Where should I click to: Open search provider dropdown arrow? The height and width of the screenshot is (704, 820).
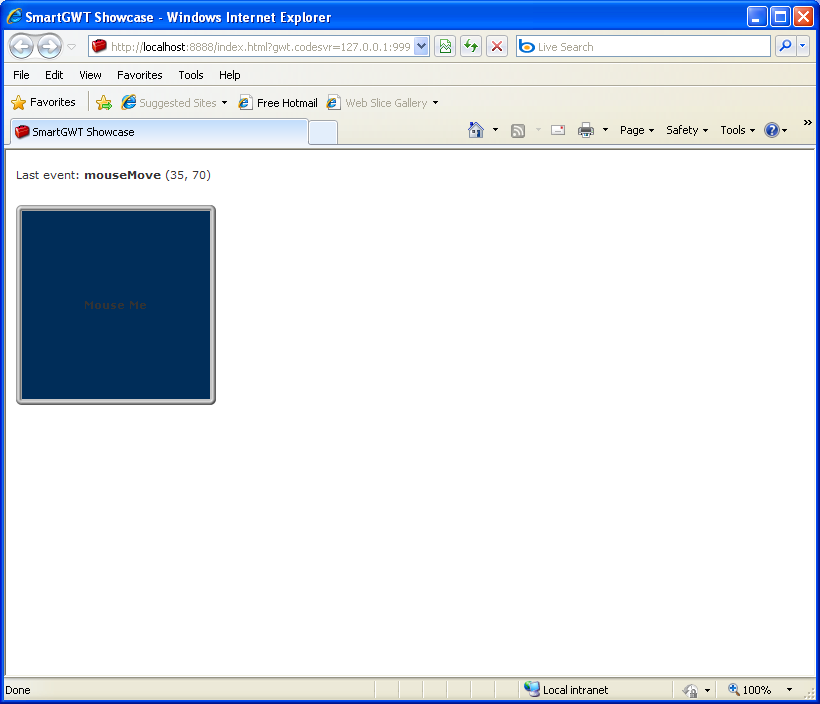803,47
